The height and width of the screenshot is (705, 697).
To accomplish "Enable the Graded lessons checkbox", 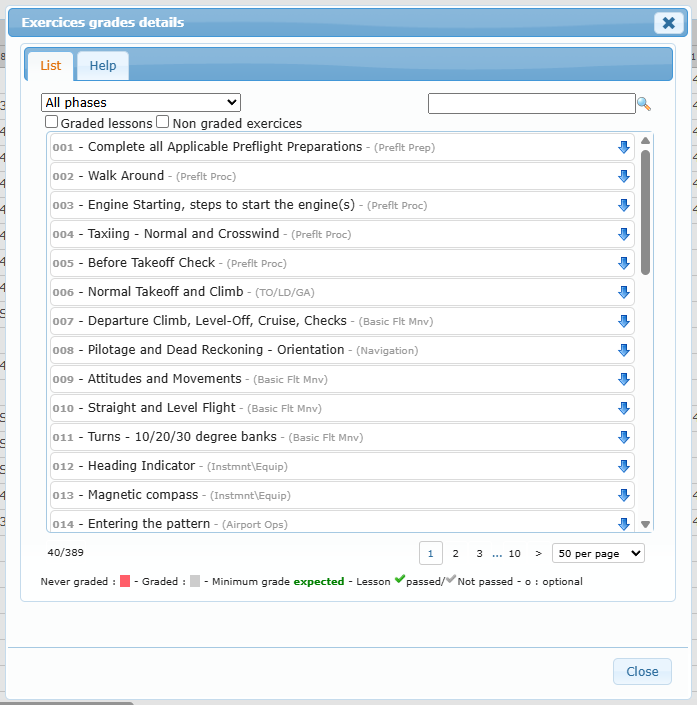I will point(51,122).
